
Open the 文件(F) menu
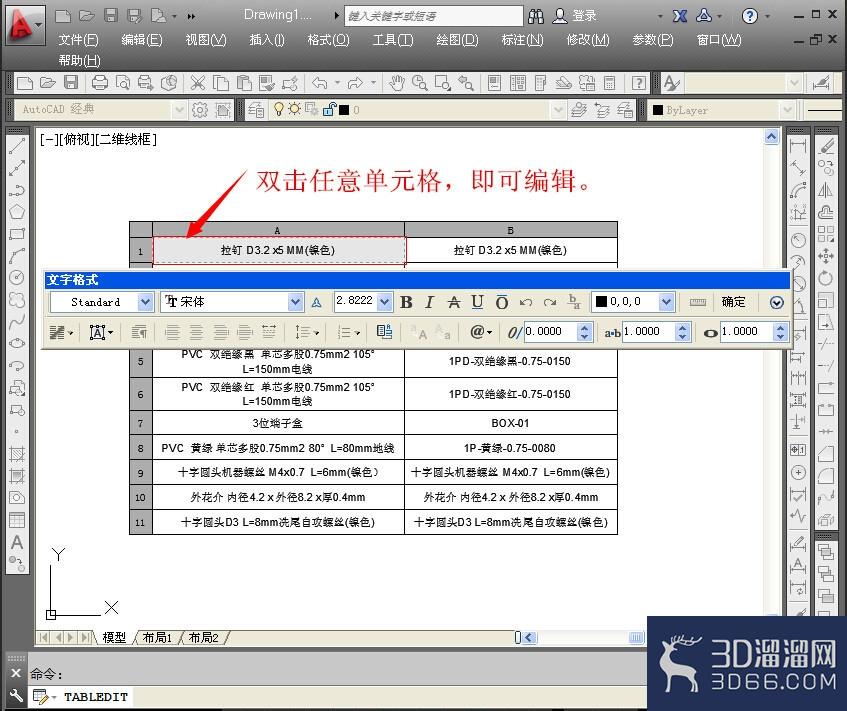pos(78,39)
